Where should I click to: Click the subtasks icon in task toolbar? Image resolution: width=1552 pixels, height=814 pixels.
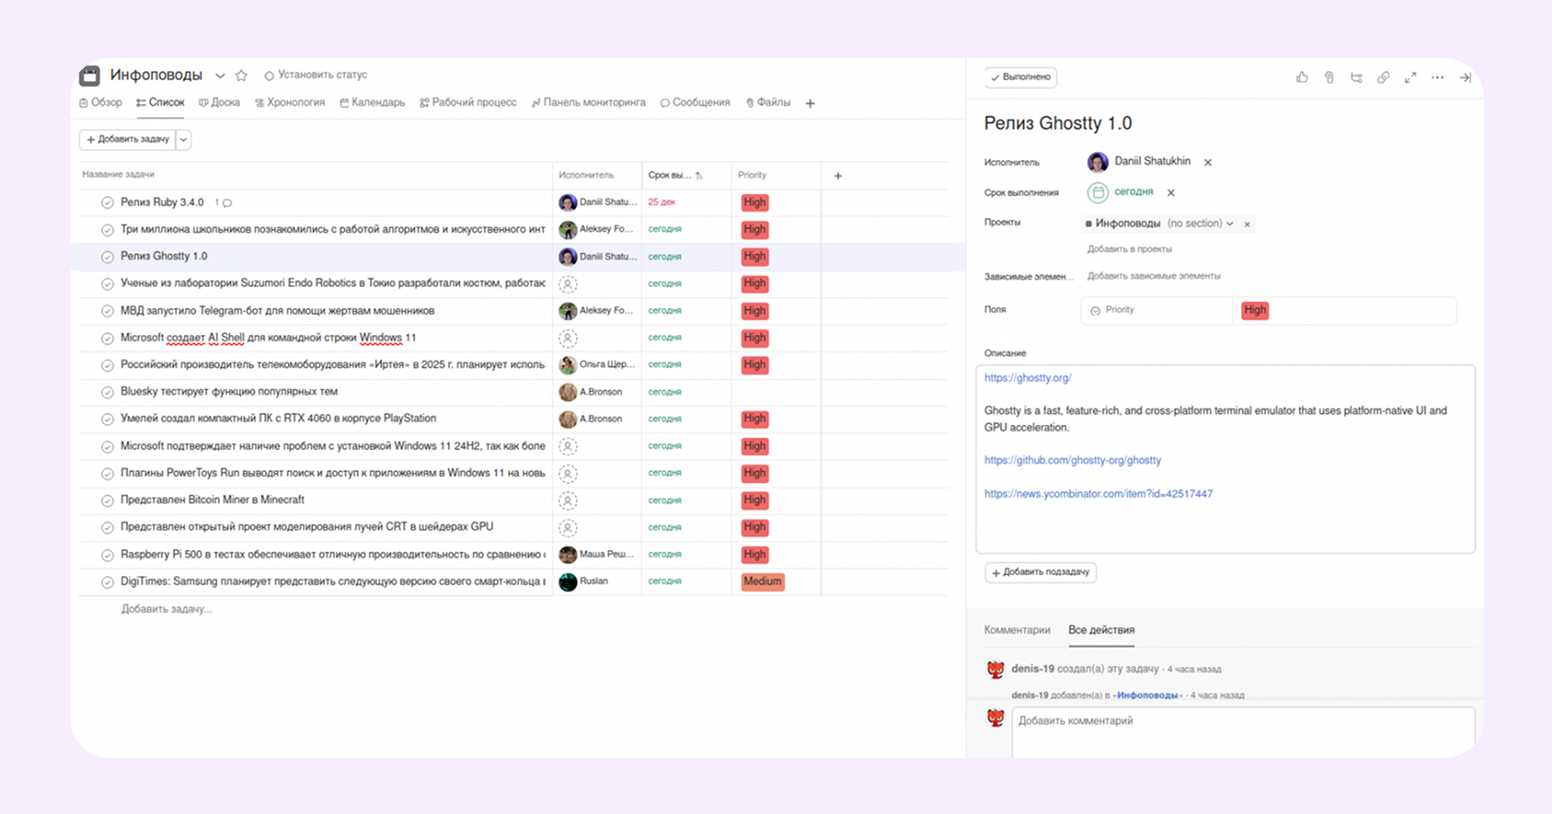tap(1356, 77)
